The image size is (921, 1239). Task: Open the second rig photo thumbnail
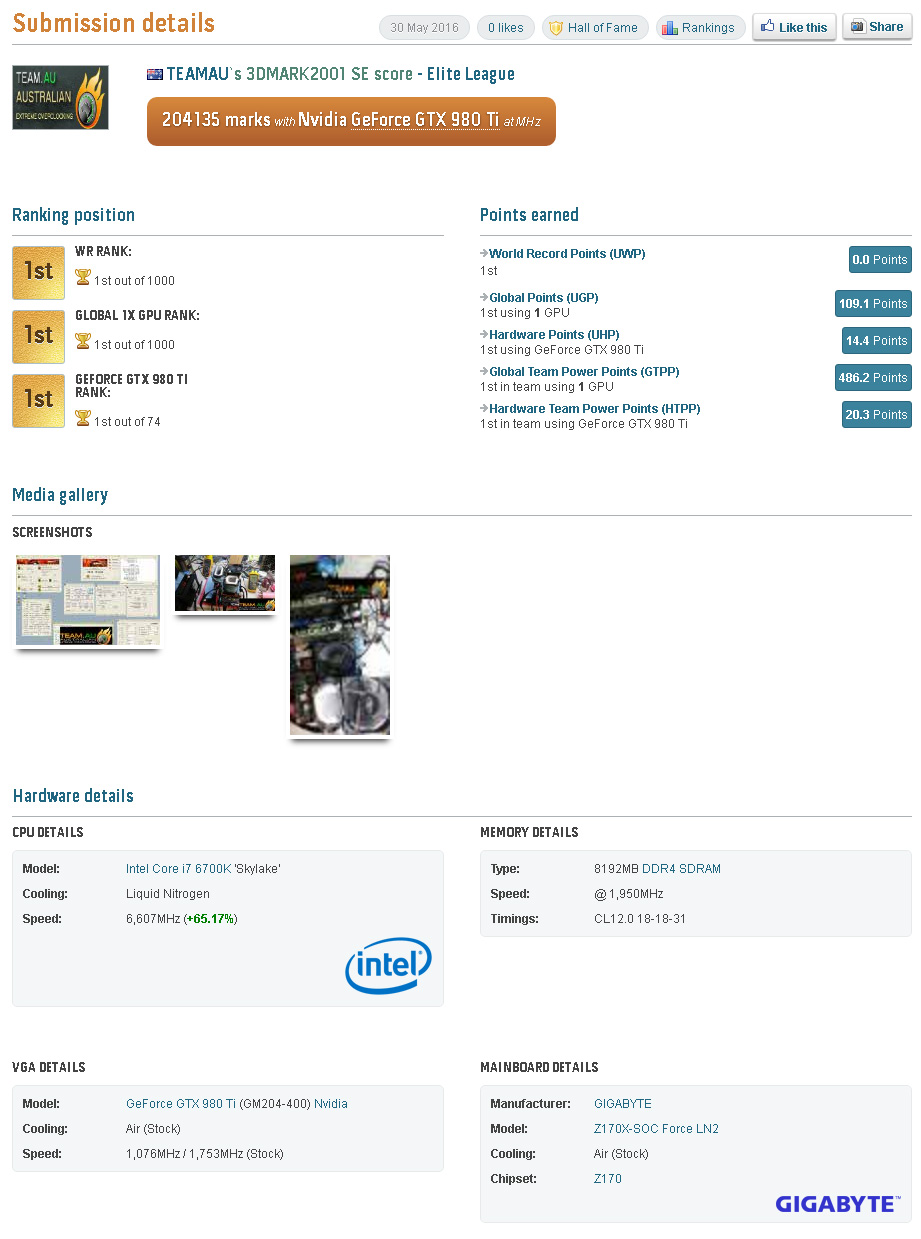[x=225, y=584]
